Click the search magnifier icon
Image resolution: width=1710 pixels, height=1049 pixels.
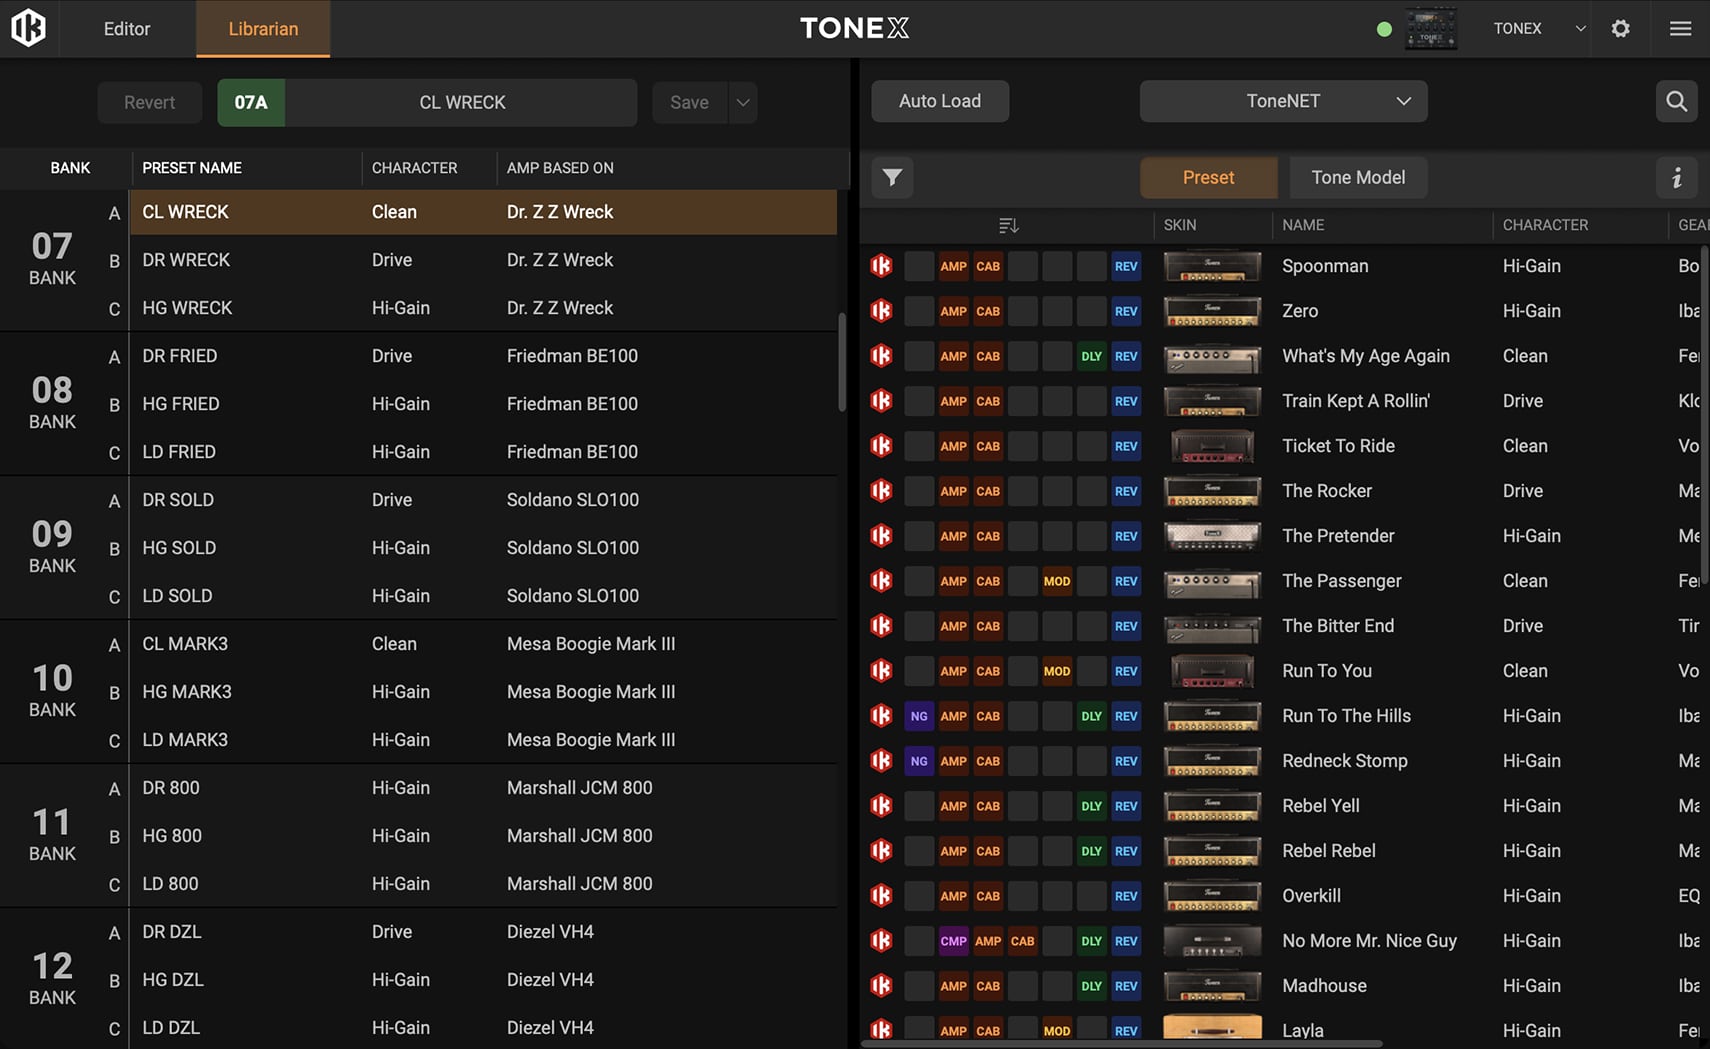(x=1676, y=101)
